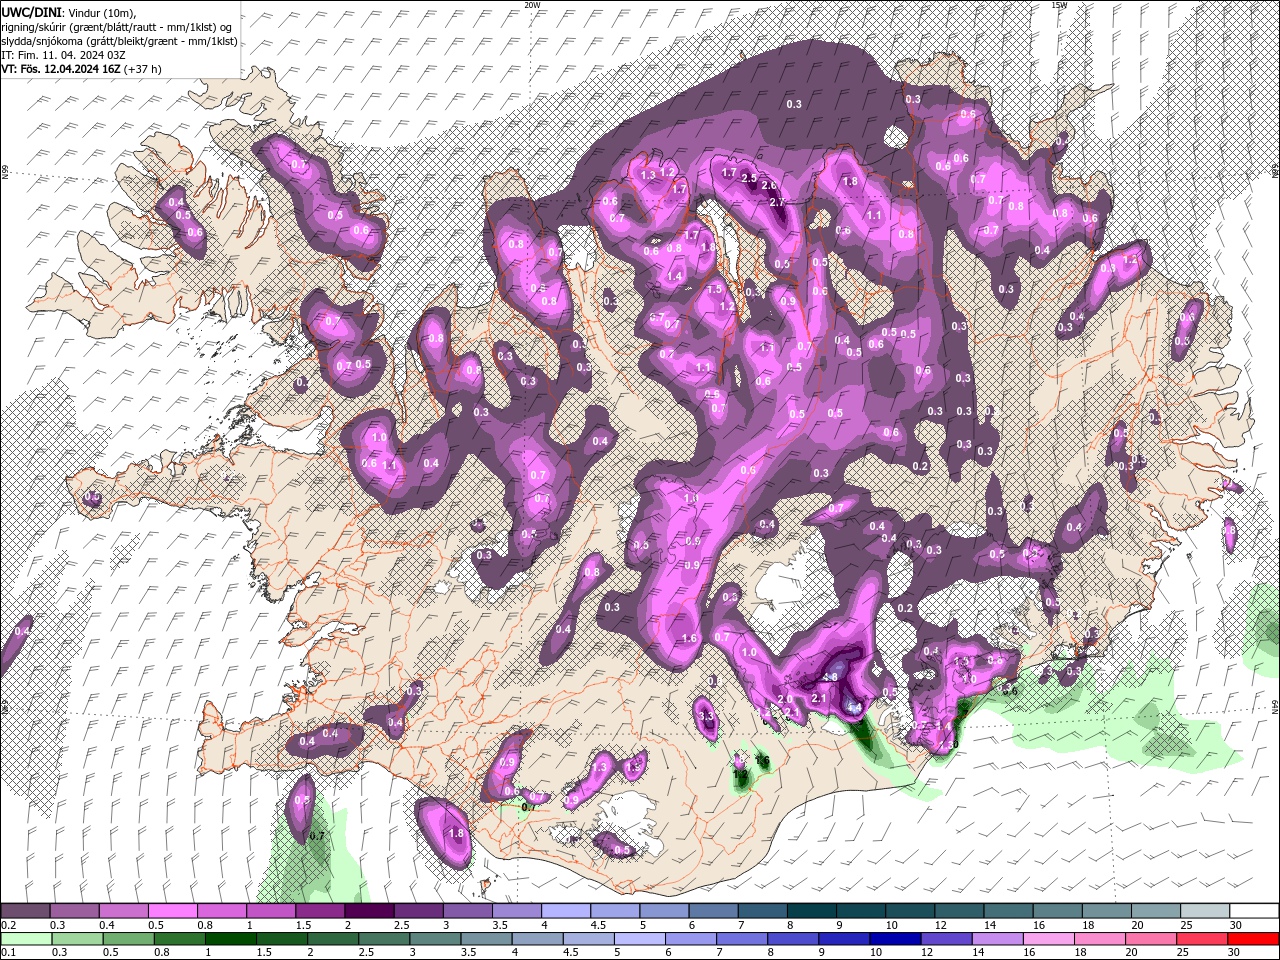Screen dimensions: 1280x960
Task: Click the pale green 0.1 legend swatch
Action: point(25,939)
